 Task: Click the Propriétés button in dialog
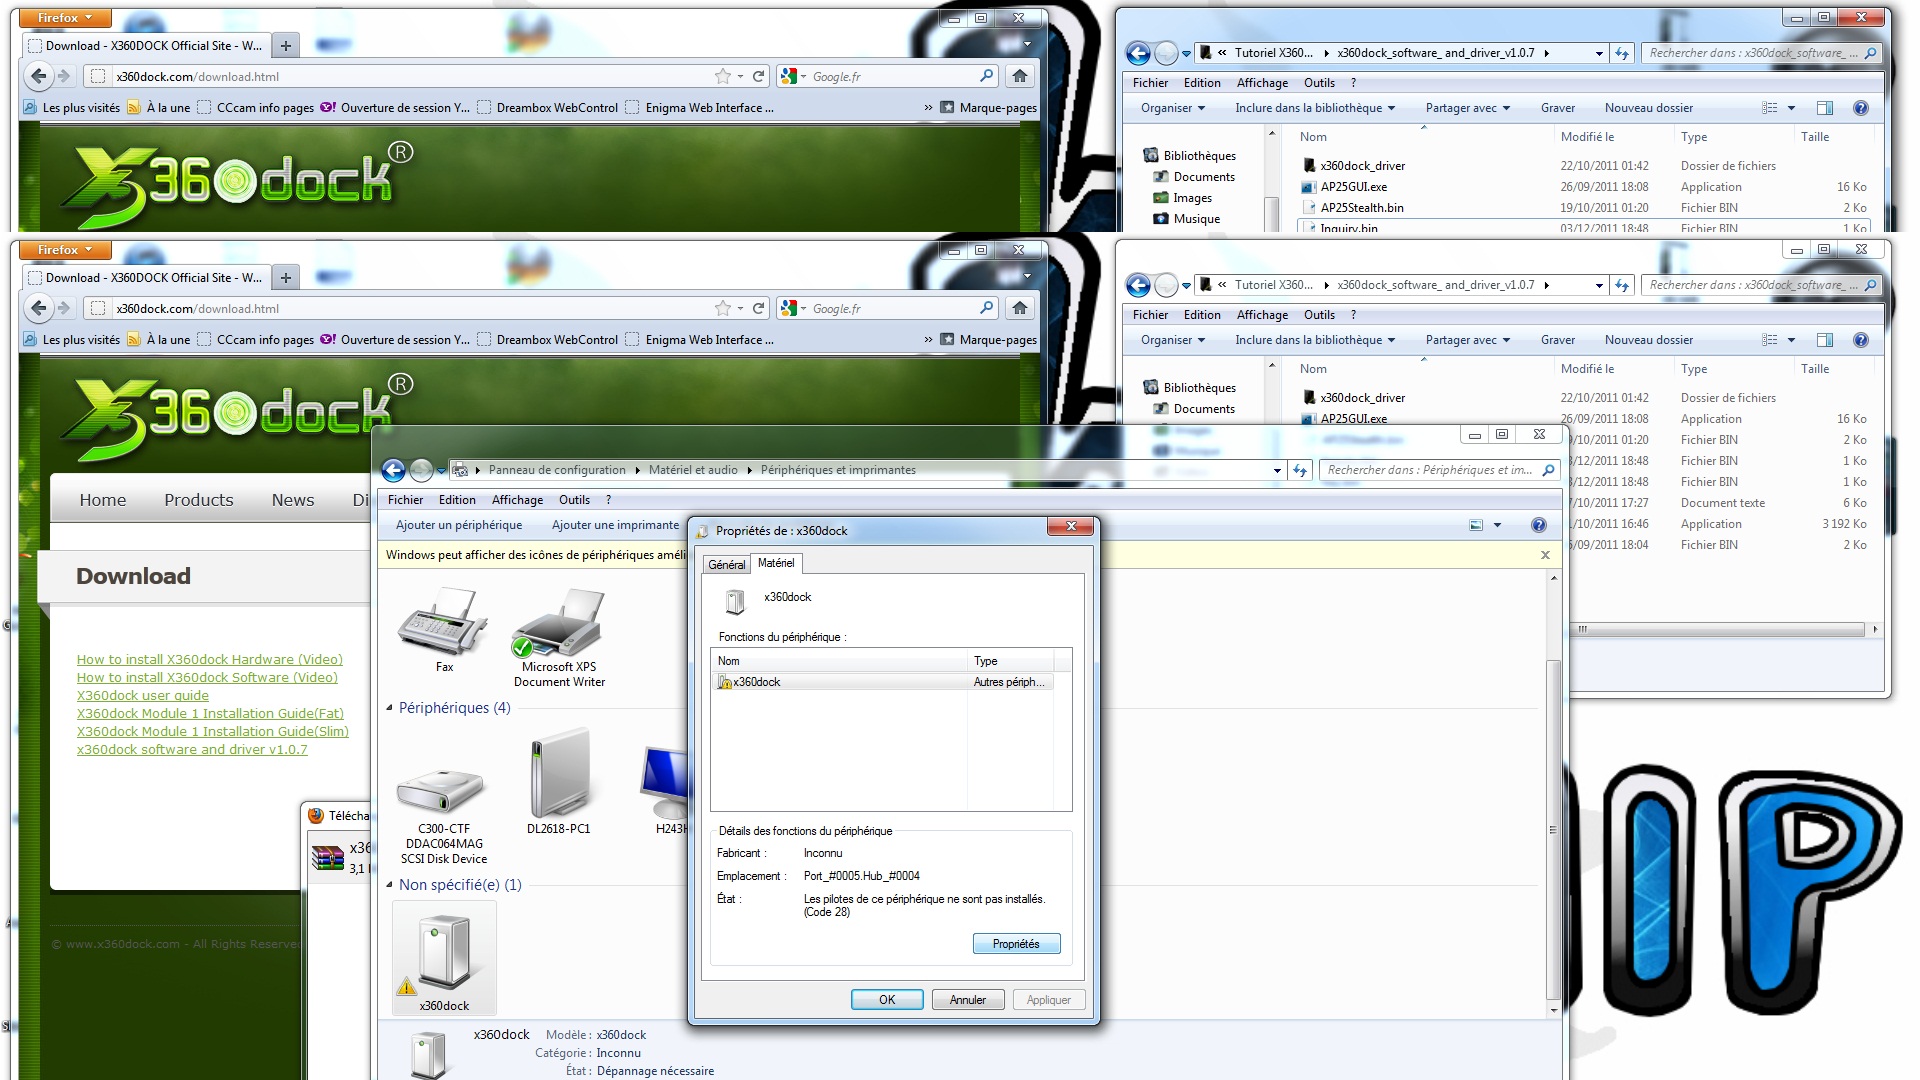1016,944
